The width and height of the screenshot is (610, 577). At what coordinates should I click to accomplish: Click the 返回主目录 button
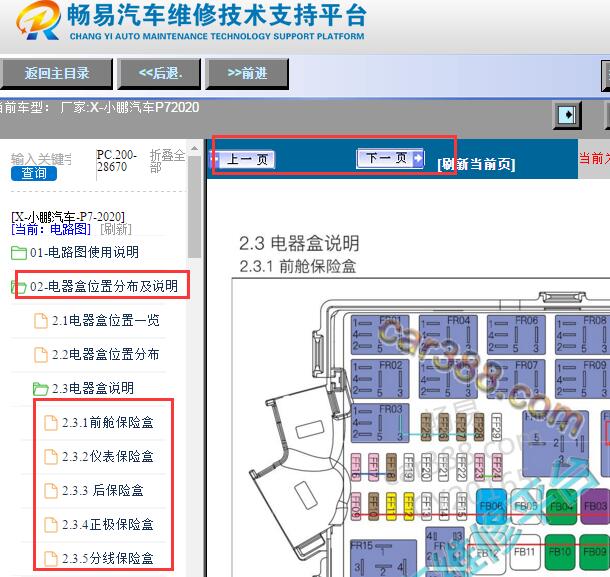pos(56,74)
